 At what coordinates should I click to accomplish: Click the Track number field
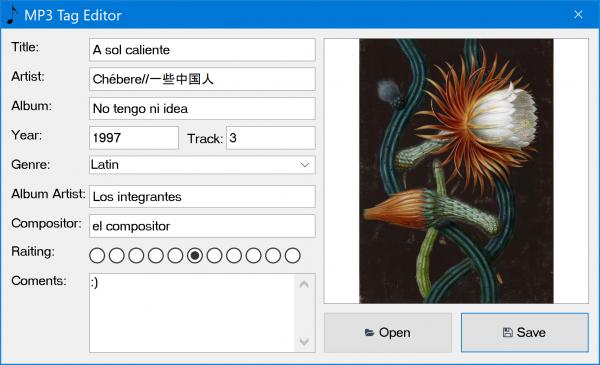(271, 138)
